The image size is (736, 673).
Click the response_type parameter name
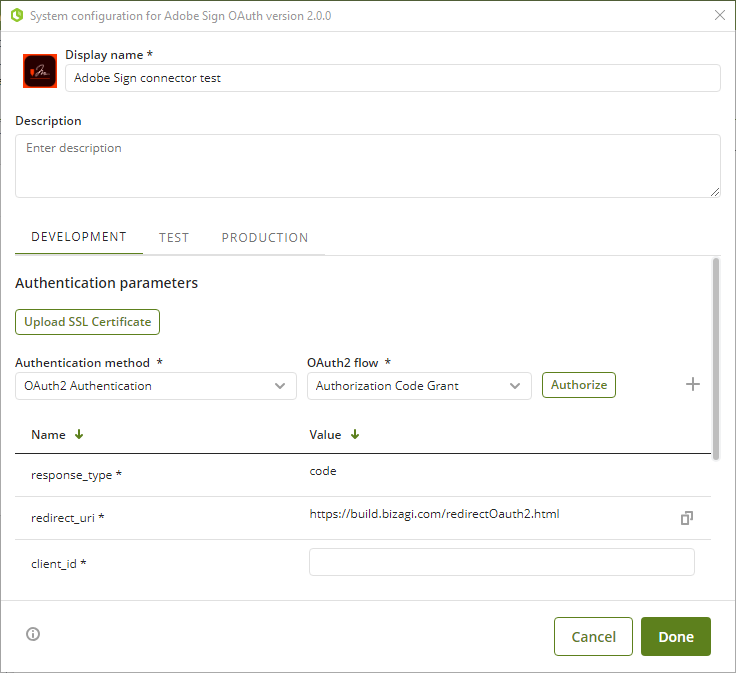[76, 475]
